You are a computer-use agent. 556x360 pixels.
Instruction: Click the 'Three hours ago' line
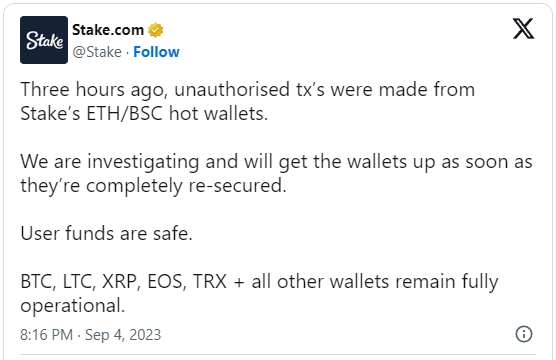[248, 89]
